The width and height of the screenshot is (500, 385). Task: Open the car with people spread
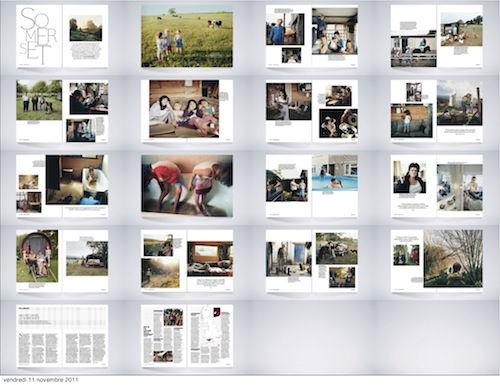point(312,186)
